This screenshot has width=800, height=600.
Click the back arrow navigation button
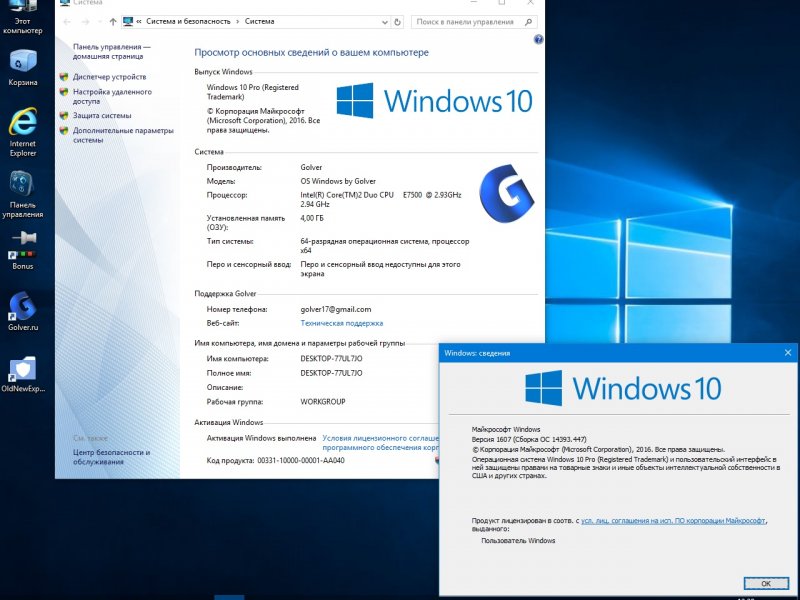click(x=67, y=22)
